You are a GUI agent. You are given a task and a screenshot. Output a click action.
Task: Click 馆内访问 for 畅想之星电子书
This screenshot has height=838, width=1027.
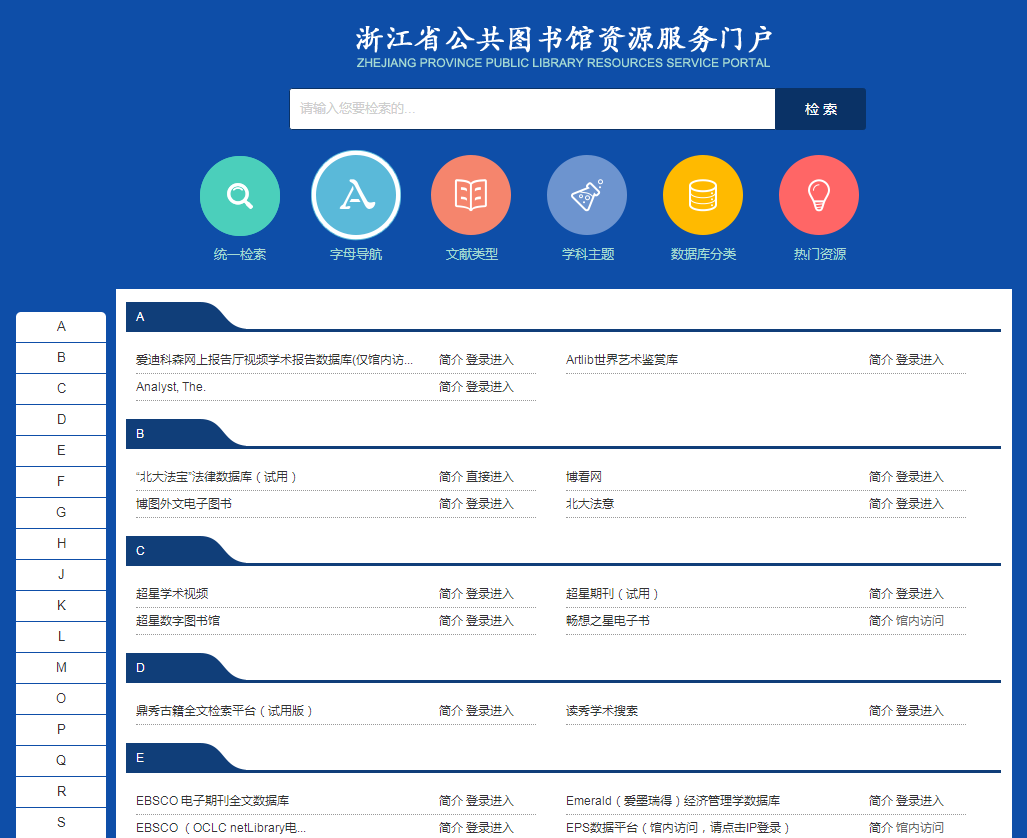click(920, 620)
